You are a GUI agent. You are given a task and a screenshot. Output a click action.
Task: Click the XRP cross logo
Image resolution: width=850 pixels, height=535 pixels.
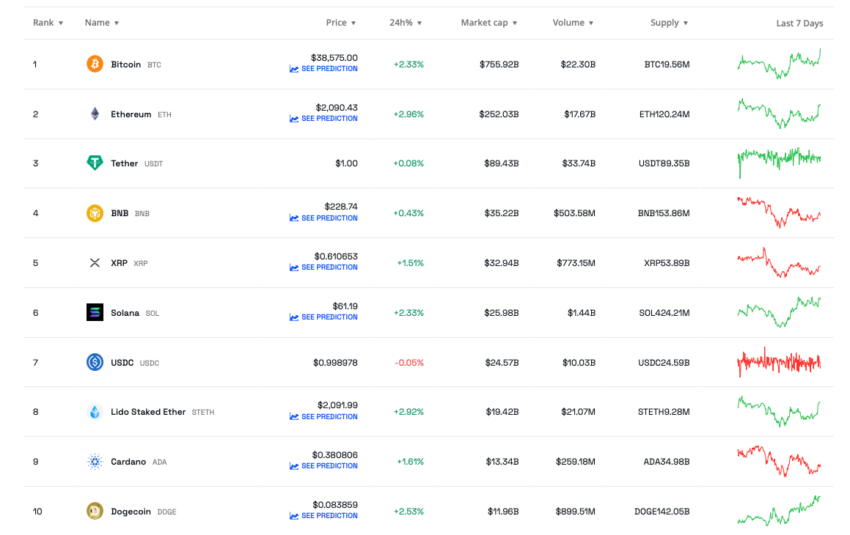pyautogui.click(x=95, y=263)
